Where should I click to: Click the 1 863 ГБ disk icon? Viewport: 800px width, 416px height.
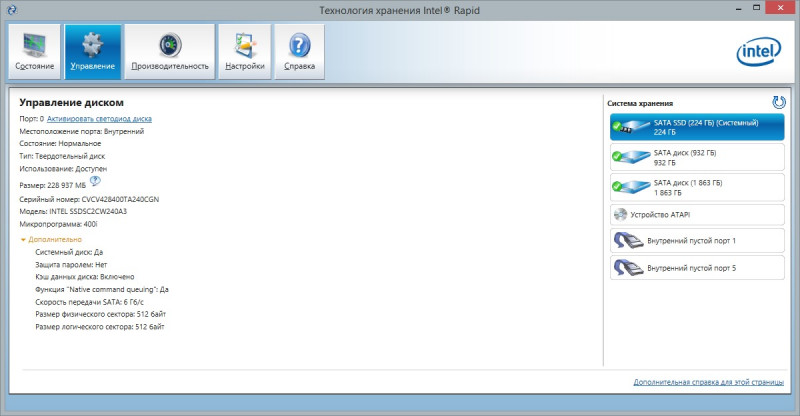(630, 187)
